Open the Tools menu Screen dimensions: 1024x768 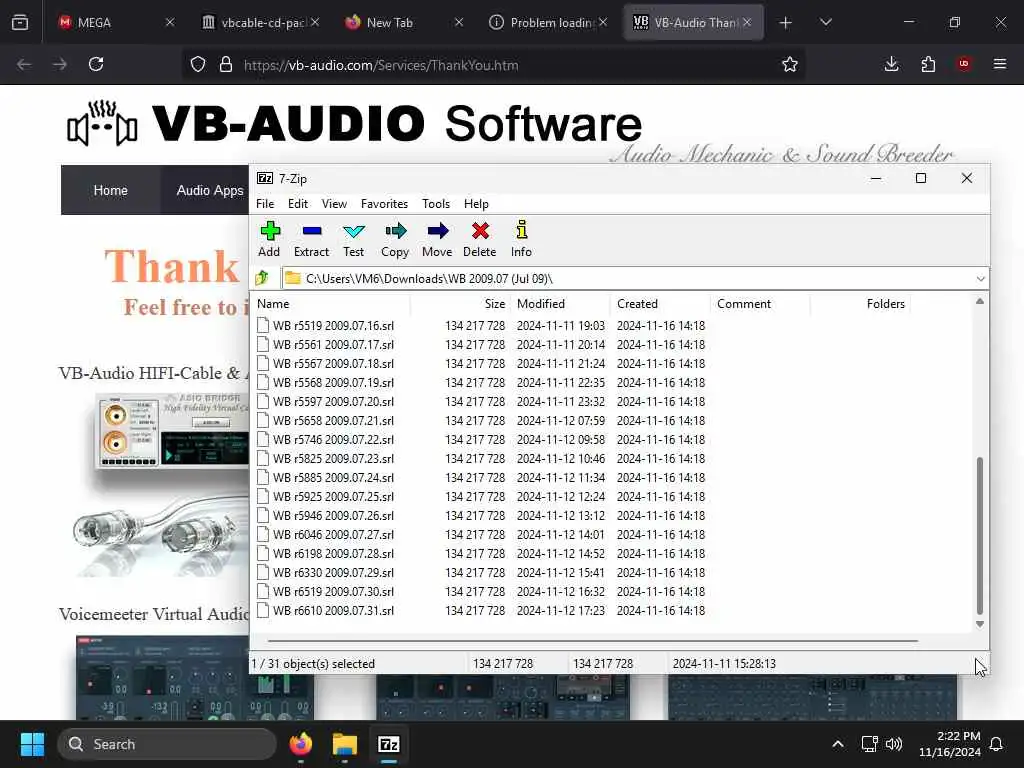click(x=436, y=204)
